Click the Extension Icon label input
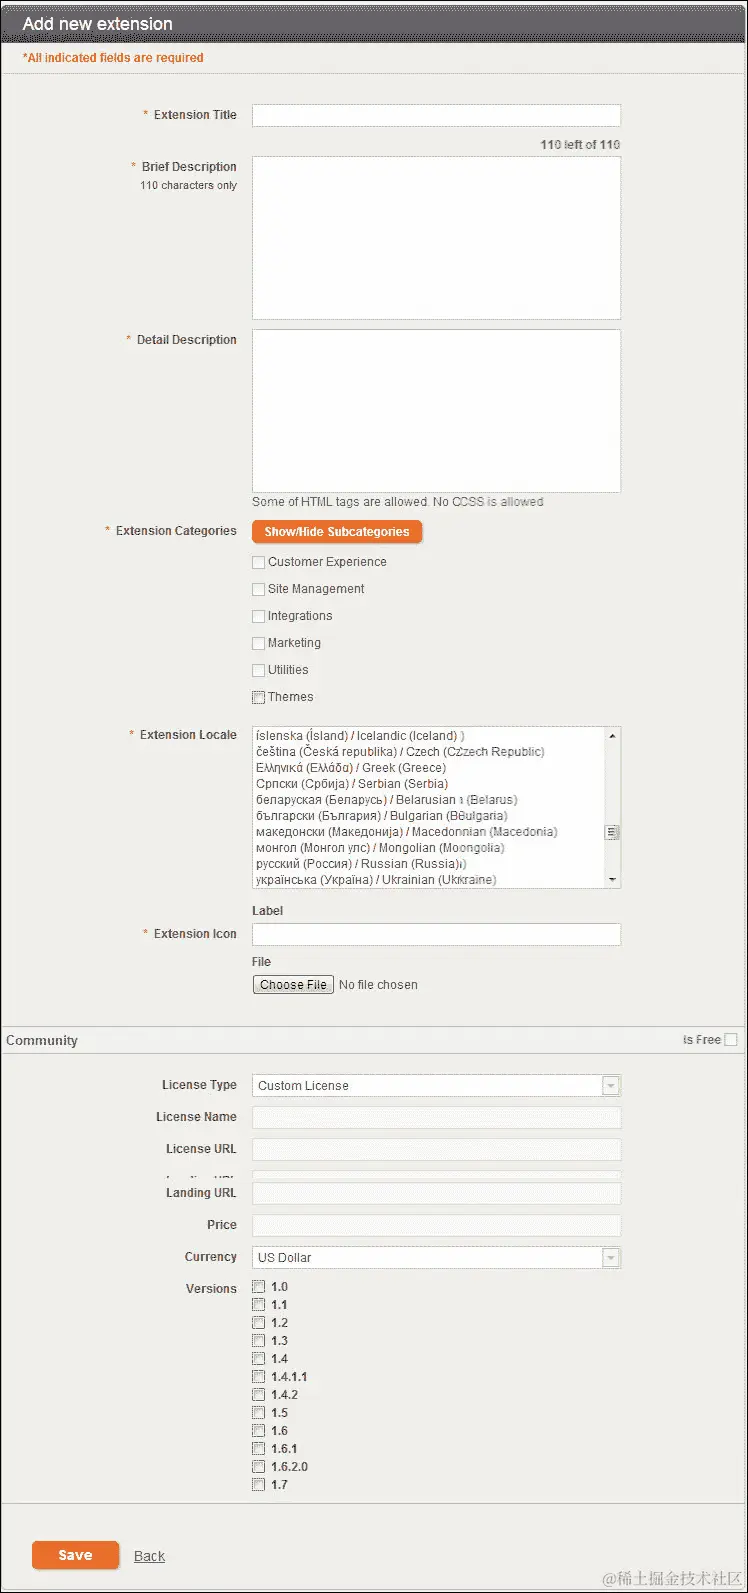Viewport: 748px width, 1593px height. point(436,934)
